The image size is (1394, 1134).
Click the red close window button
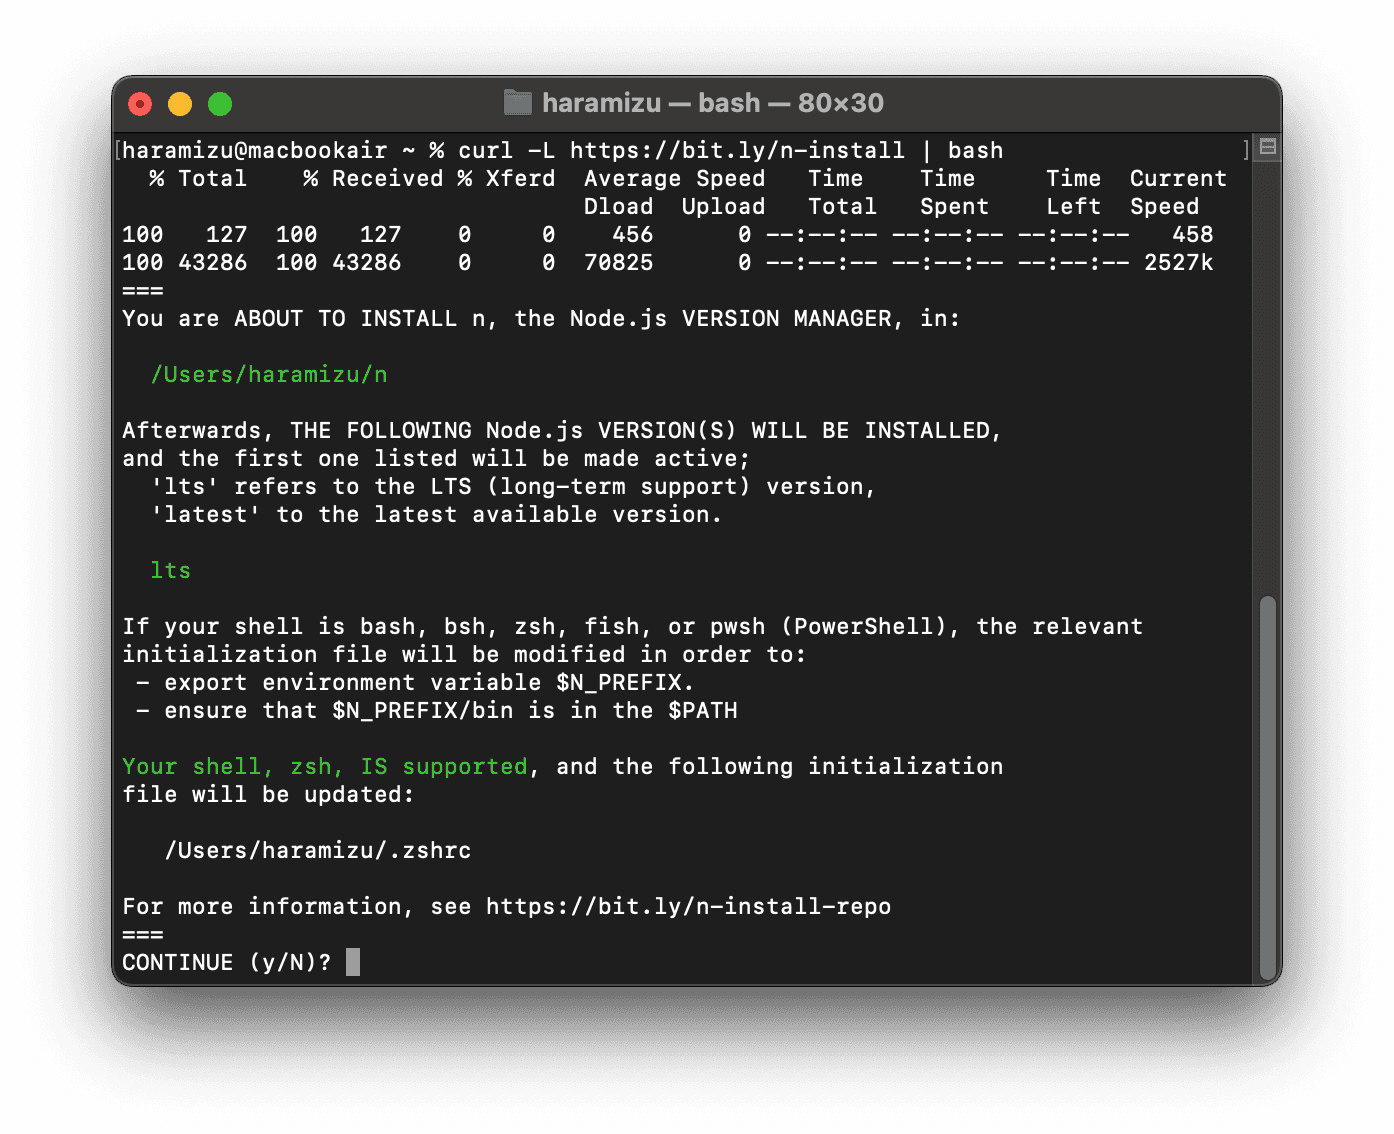click(140, 104)
